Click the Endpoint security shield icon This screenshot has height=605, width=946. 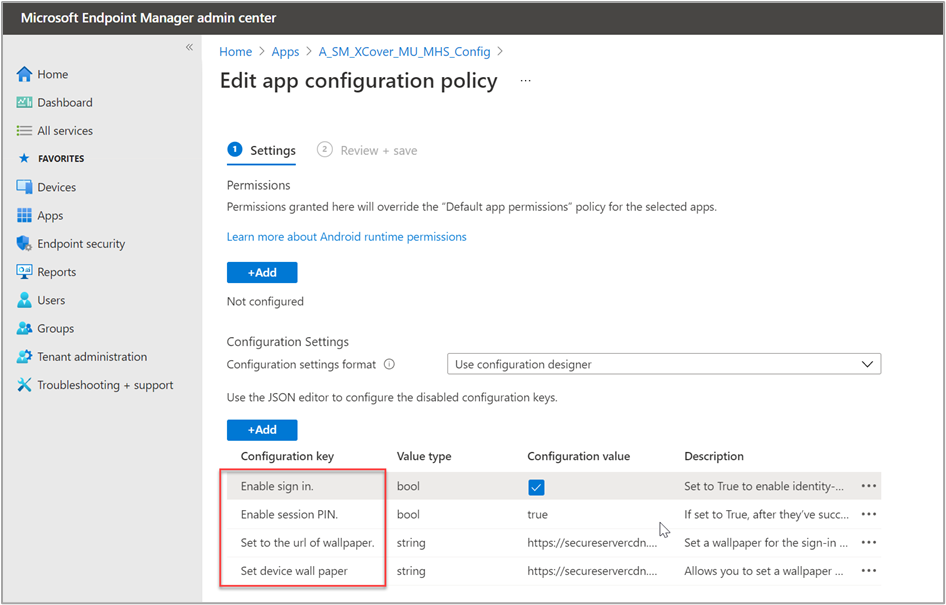25,244
